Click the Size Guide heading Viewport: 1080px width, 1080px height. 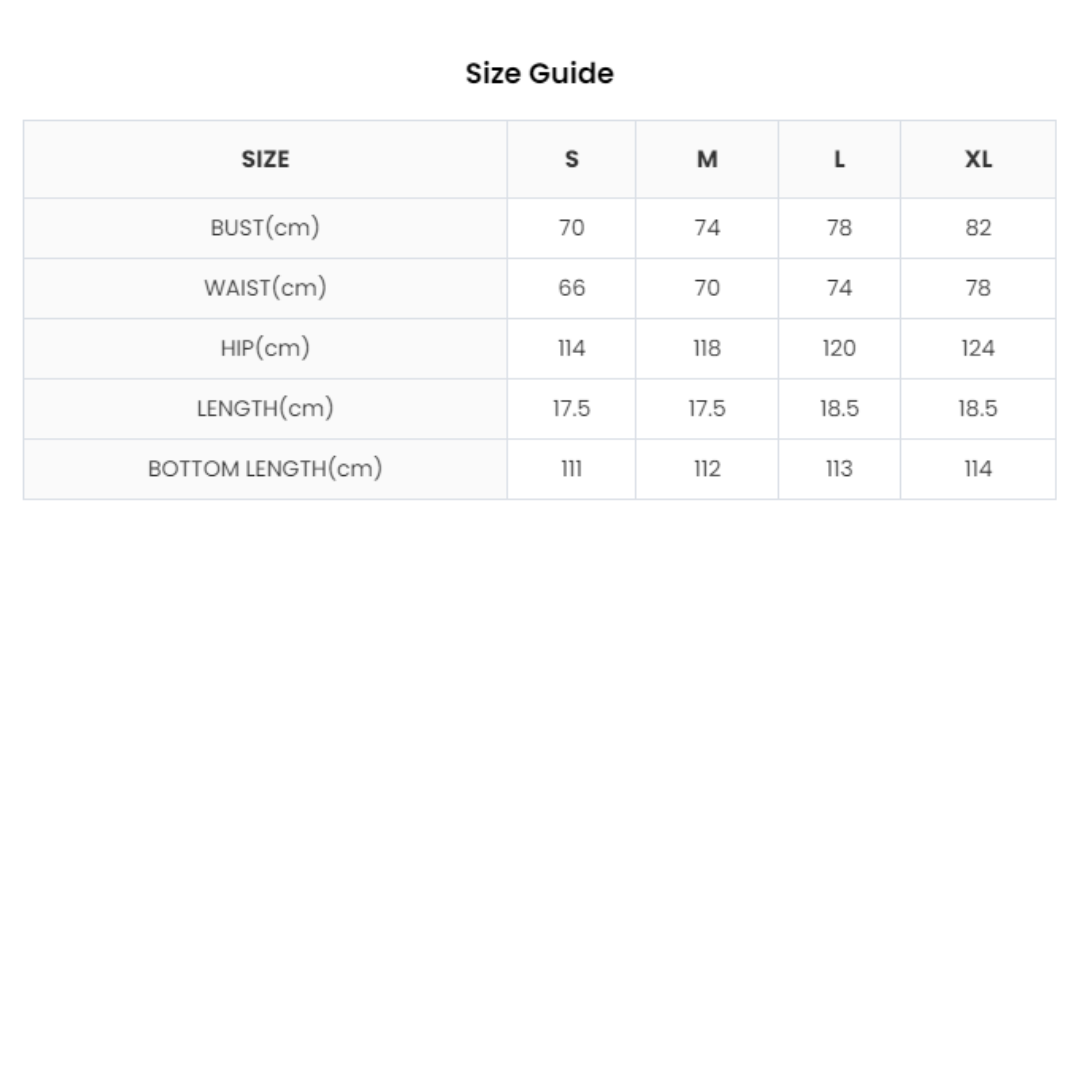539,73
